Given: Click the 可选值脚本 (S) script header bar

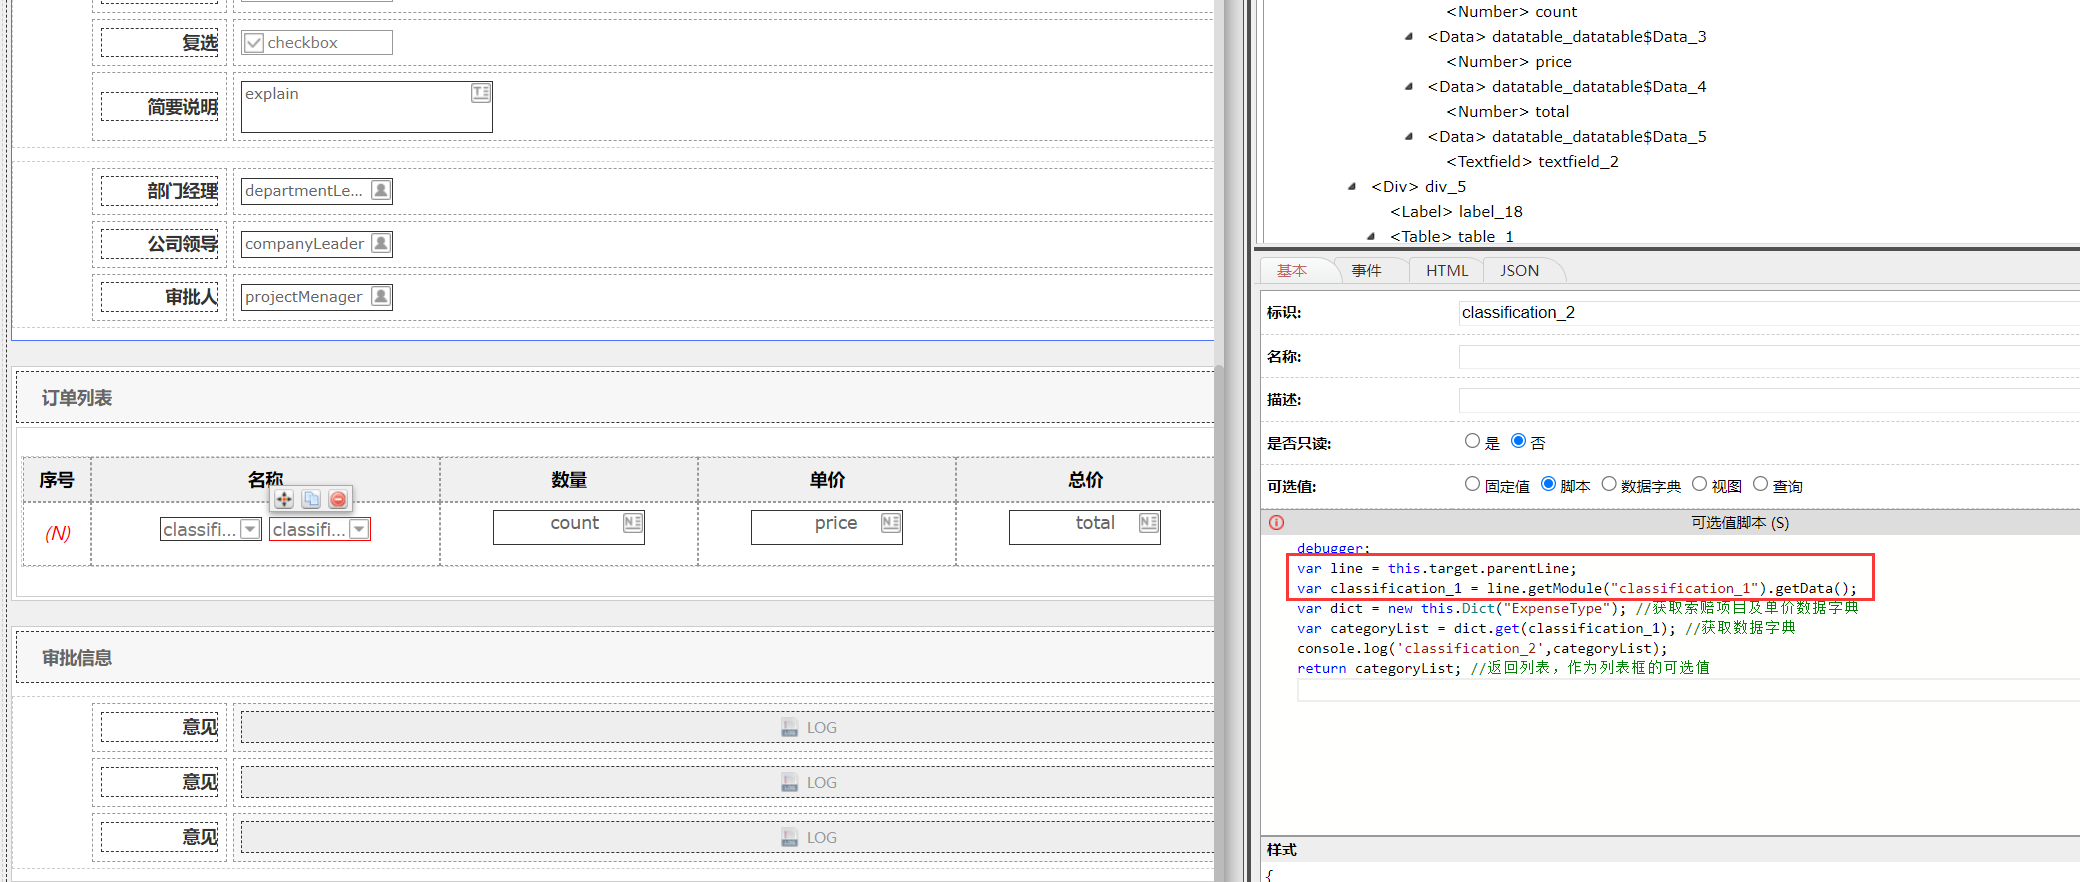Looking at the screenshot, I should 1670,523.
